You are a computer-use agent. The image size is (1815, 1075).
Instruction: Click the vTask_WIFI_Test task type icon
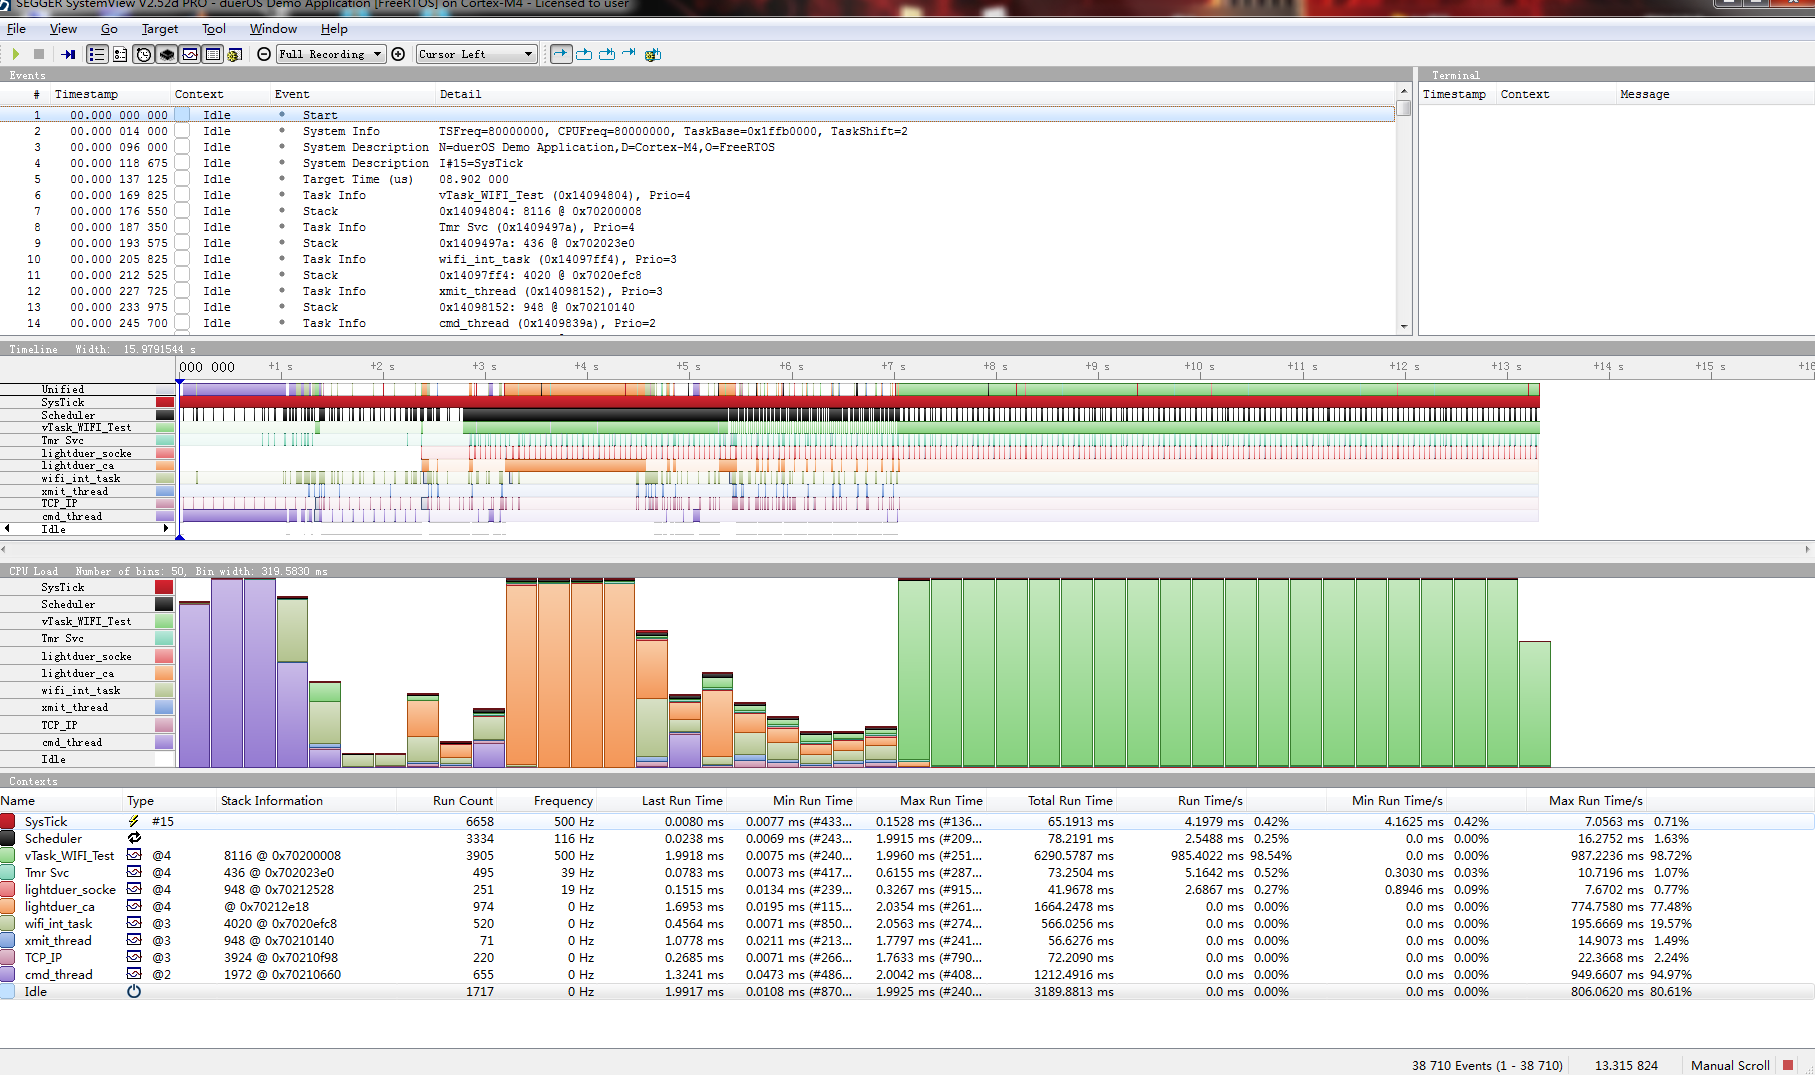point(134,855)
